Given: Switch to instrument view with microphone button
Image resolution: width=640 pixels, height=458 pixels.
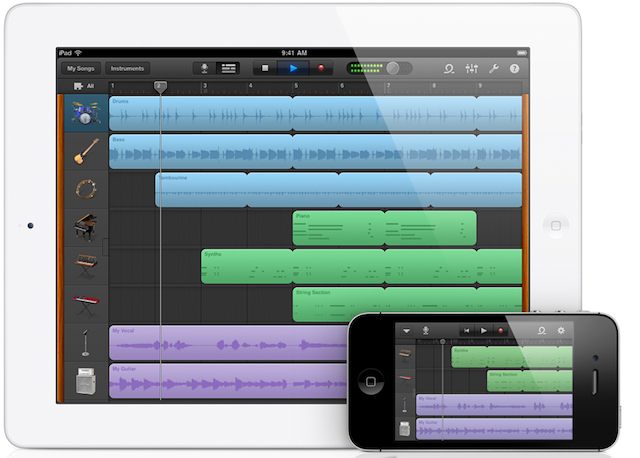Looking at the screenshot, I should (205, 69).
